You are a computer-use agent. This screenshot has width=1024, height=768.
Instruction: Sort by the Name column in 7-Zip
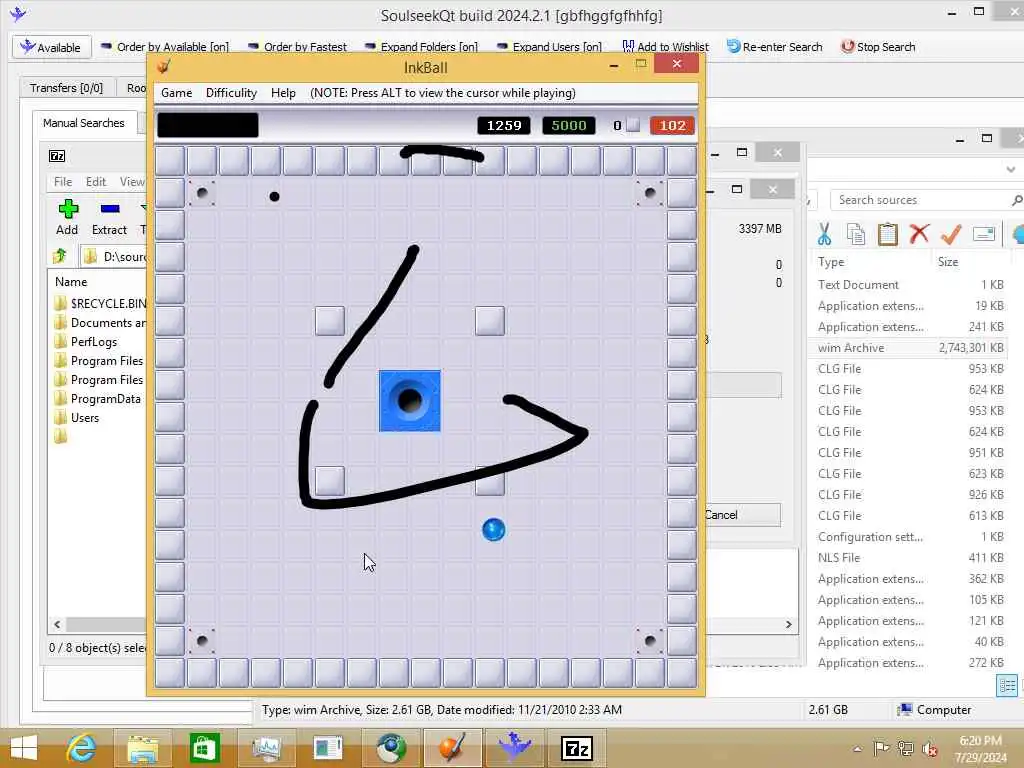(71, 282)
